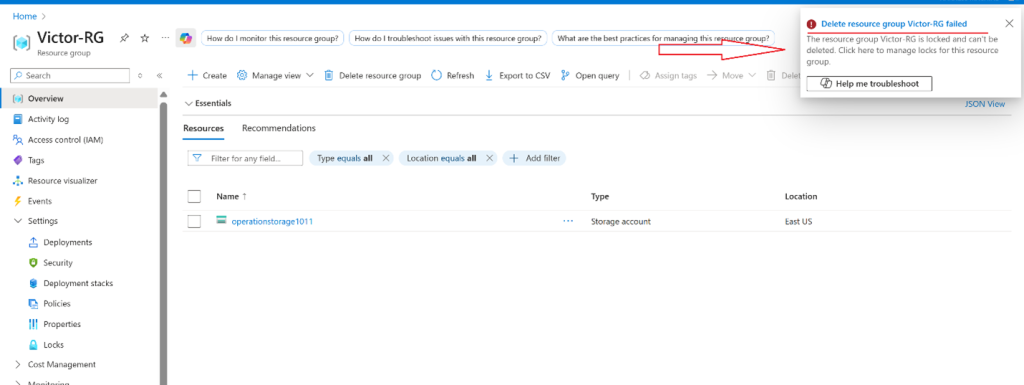Sort by the Location column header
This screenshot has width=1024, height=385.
point(801,196)
